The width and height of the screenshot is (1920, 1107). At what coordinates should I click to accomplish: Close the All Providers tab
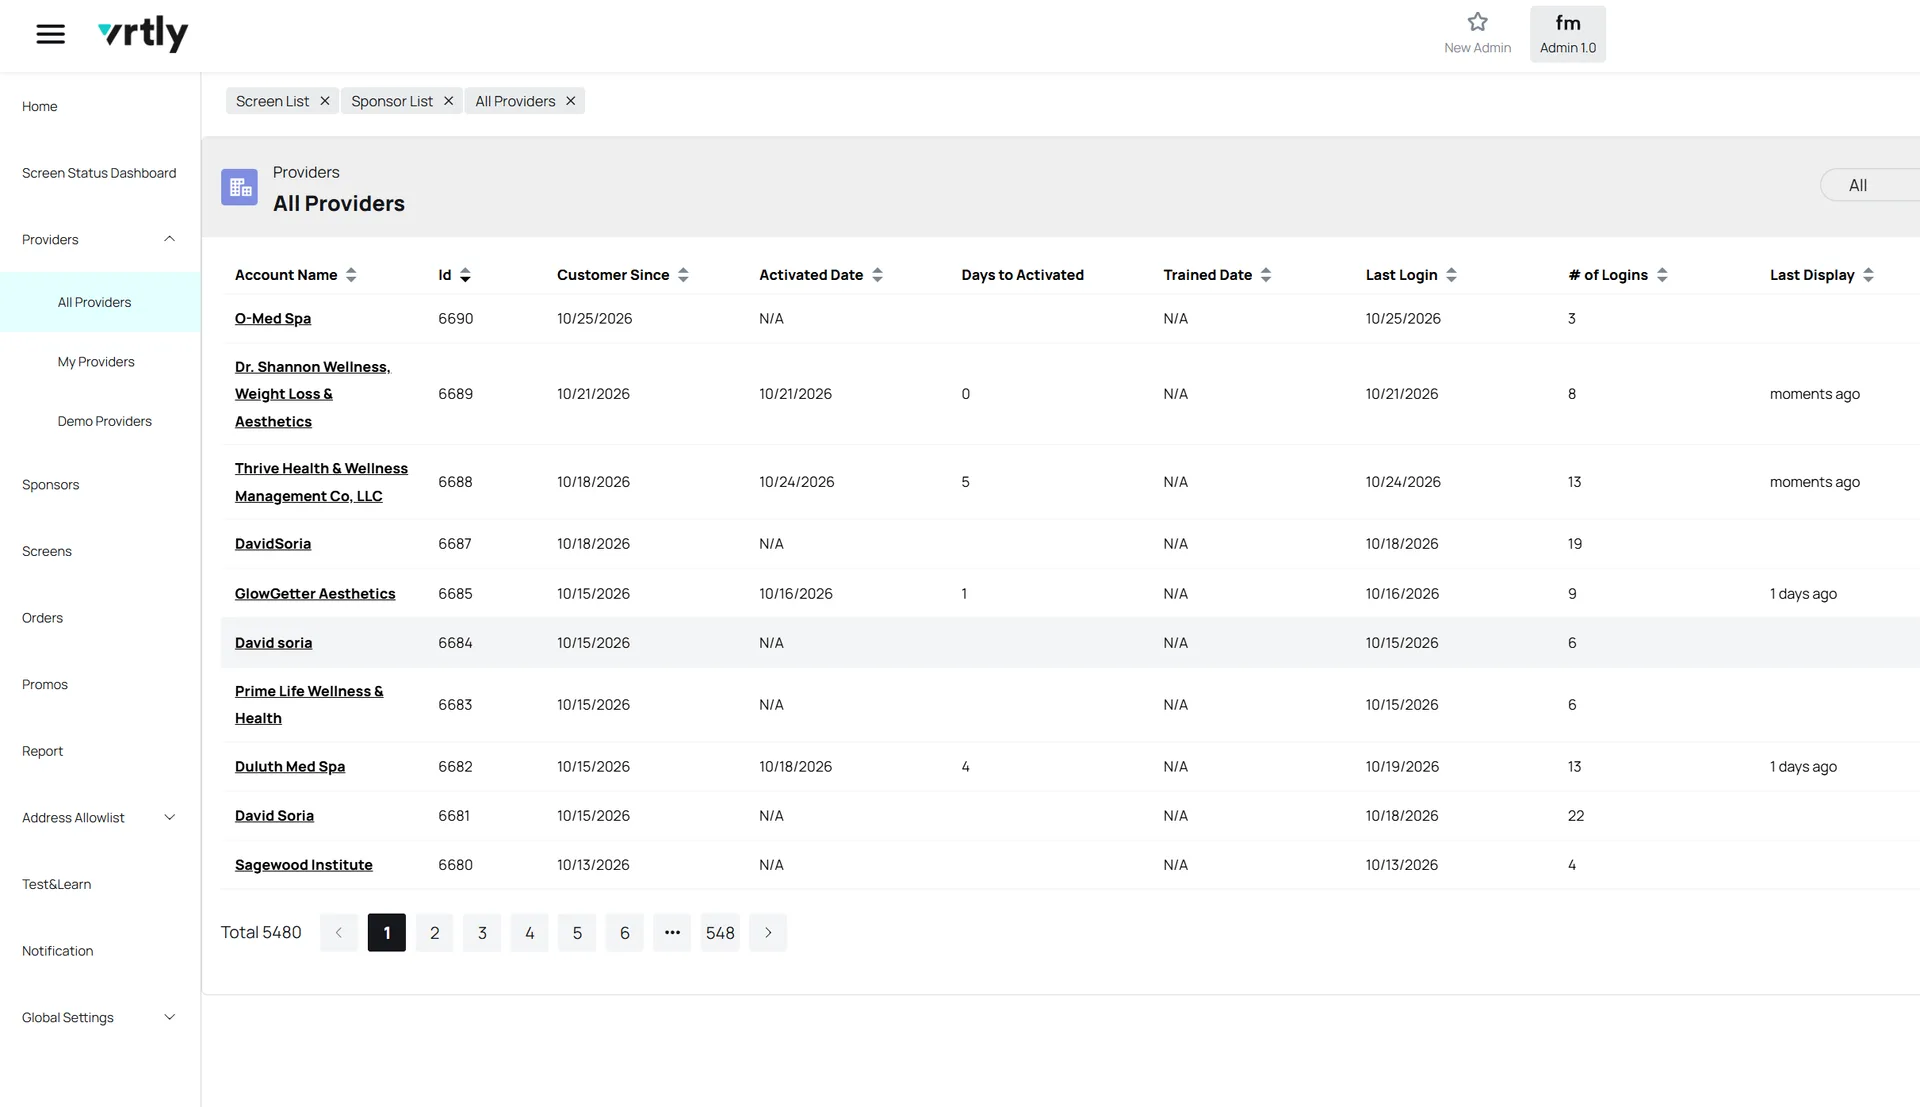click(571, 101)
